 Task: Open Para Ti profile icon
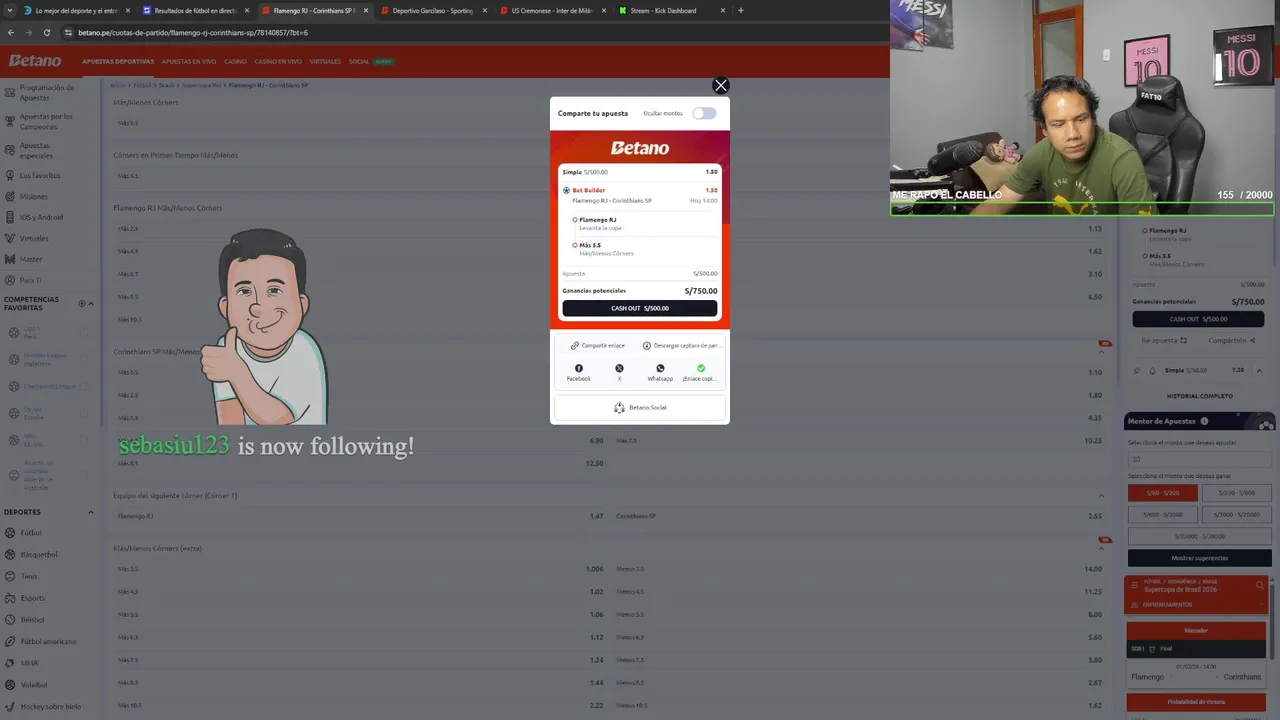click(9, 281)
